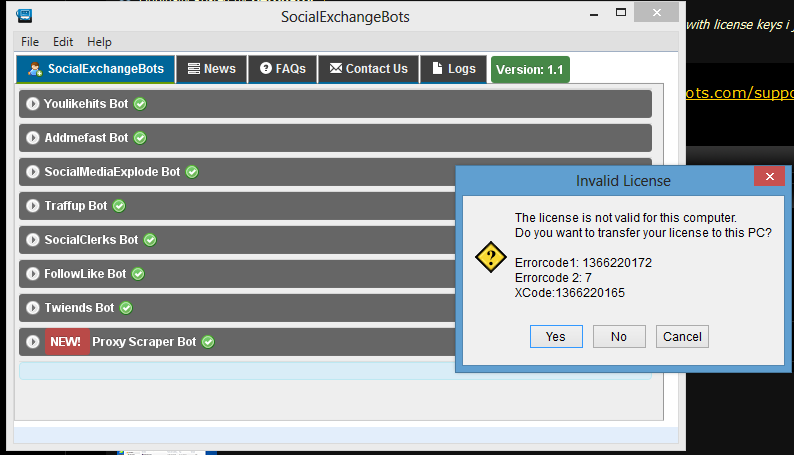Open the support link in background window

point(740,93)
